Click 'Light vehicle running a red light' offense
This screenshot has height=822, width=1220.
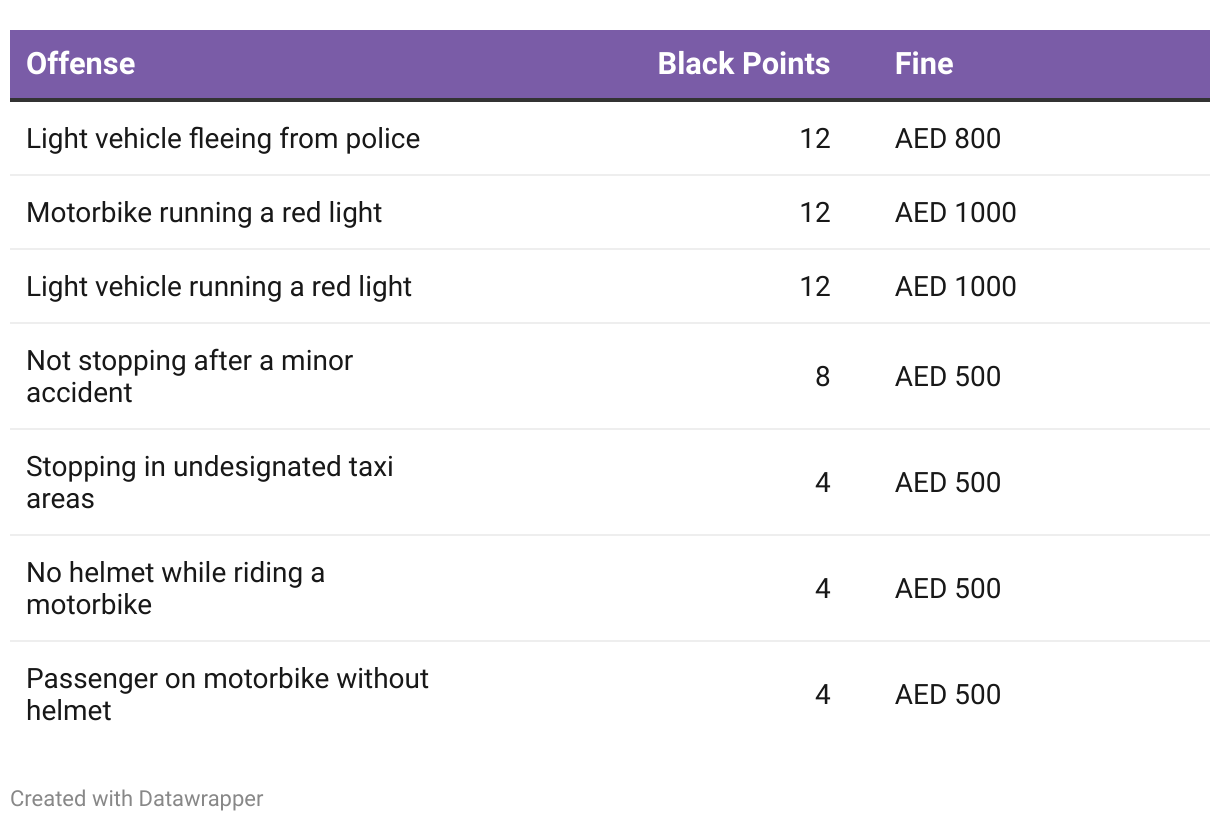coord(219,286)
